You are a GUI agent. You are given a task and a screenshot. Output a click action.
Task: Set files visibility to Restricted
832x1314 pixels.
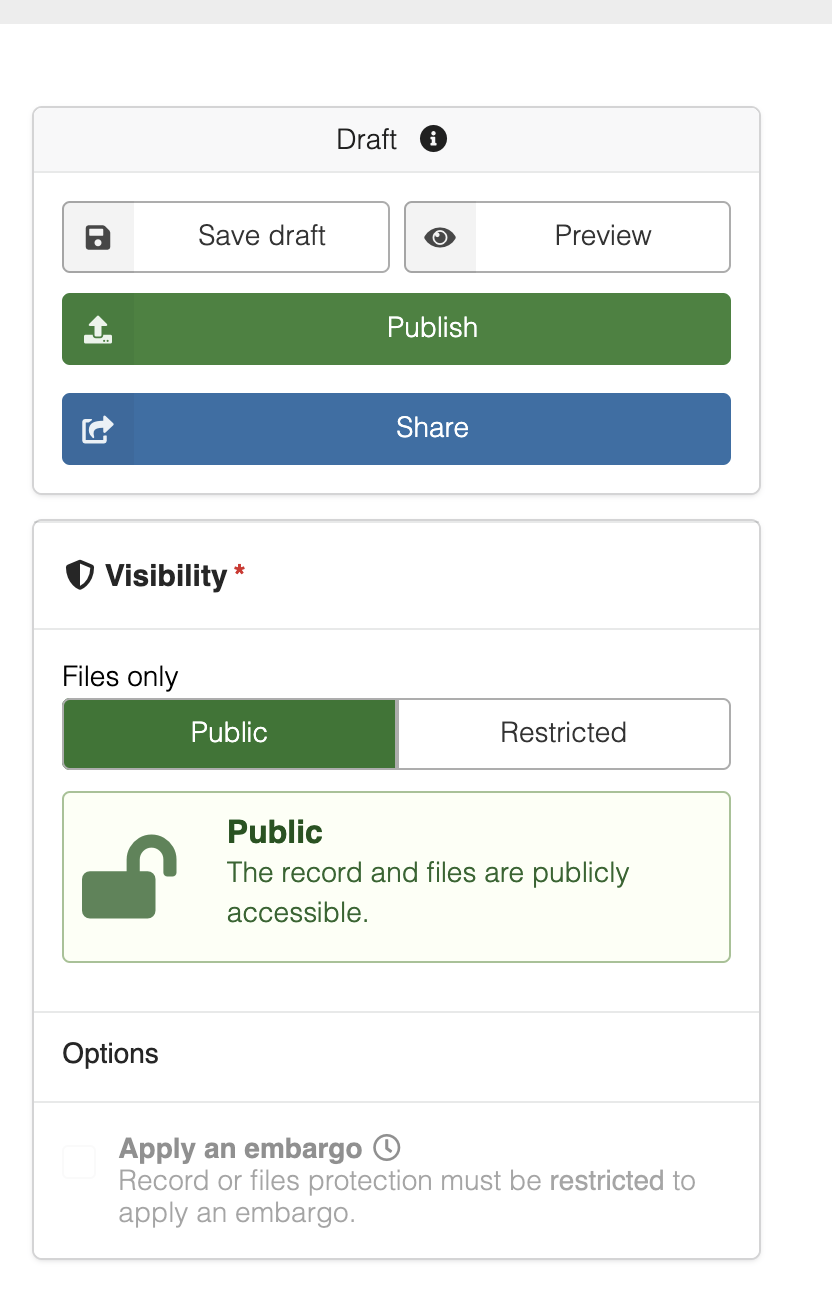pyautogui.click(x=564, y=733)
